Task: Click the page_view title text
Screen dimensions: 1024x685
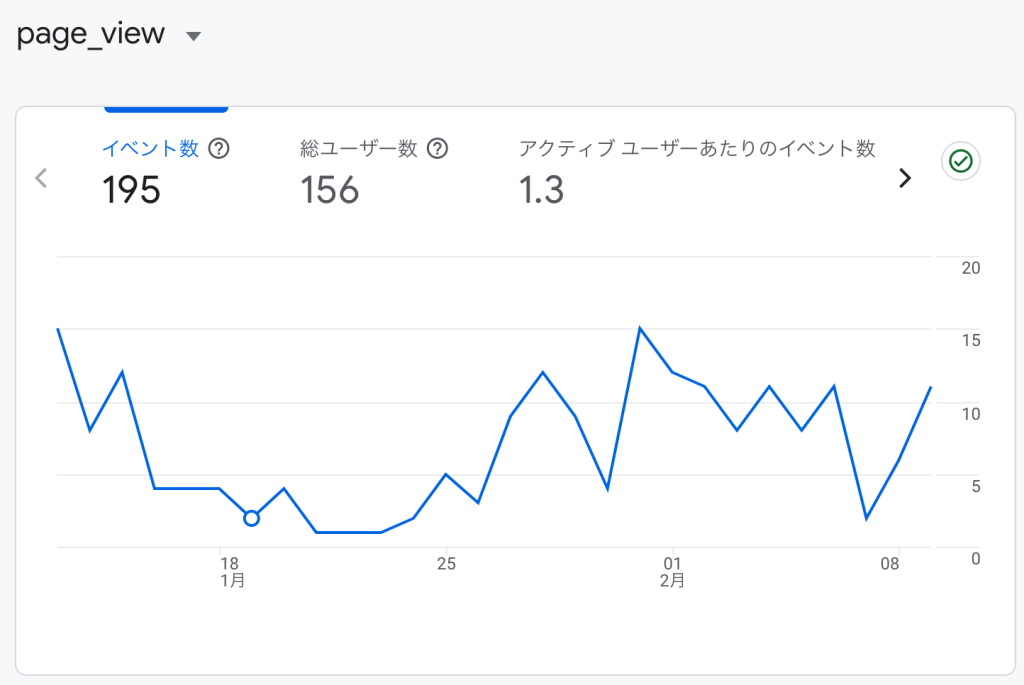Action: [x=90, y=34]
